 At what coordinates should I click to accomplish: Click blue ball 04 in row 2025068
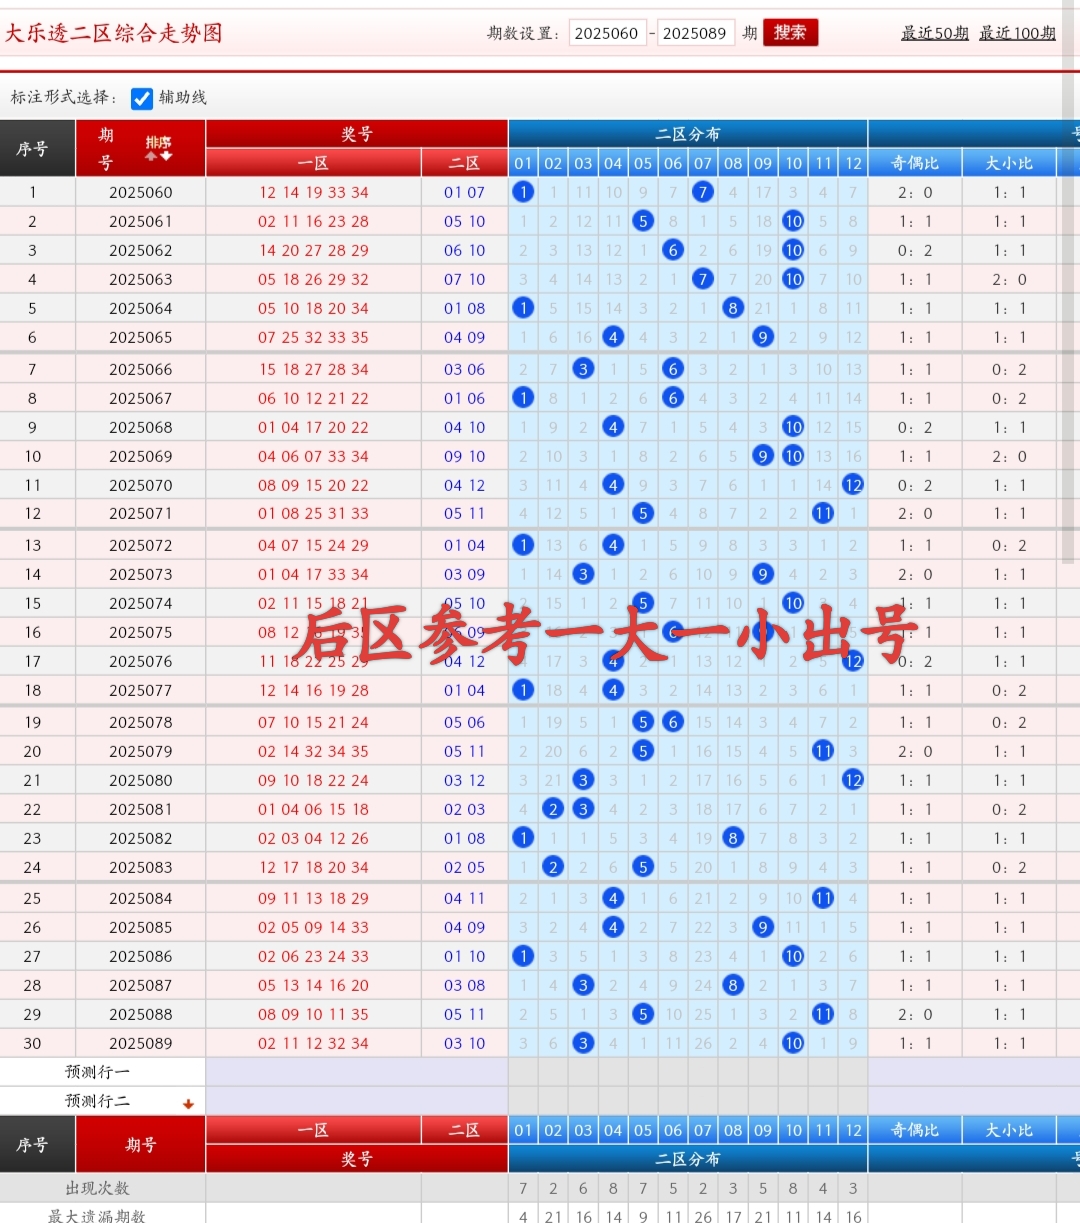(613, 427)
